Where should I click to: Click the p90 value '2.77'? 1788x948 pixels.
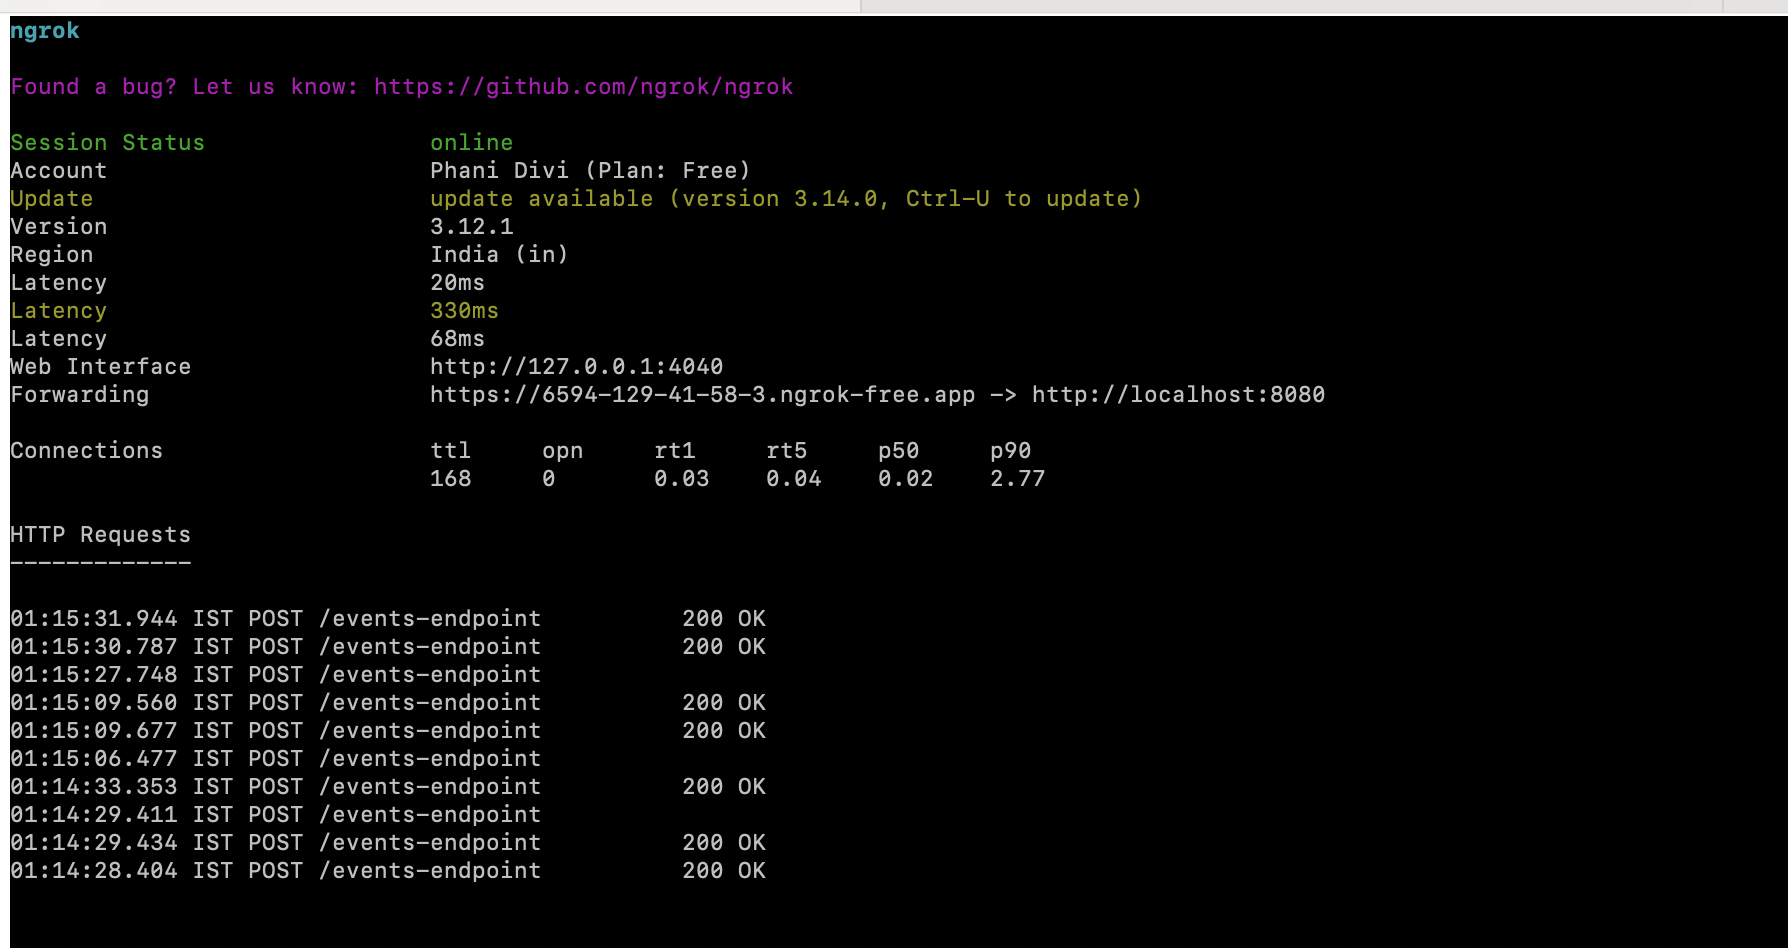1017,479
